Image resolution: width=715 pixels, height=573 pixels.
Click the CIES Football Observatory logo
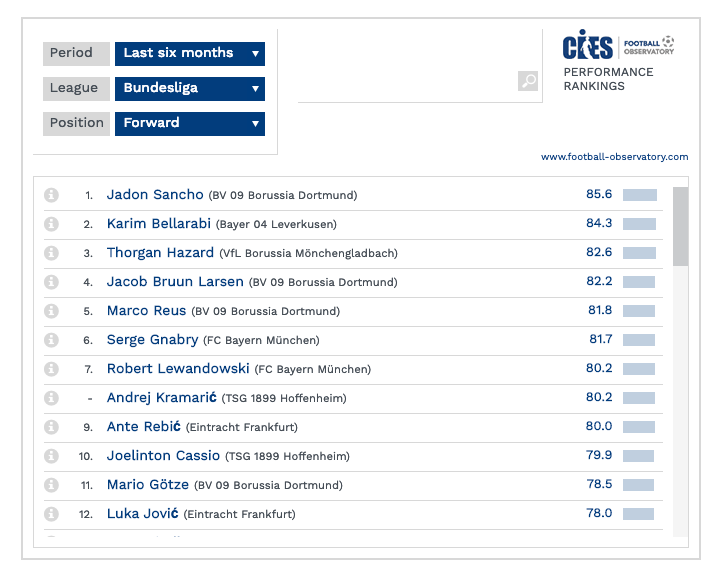click(x=618, y=45)
